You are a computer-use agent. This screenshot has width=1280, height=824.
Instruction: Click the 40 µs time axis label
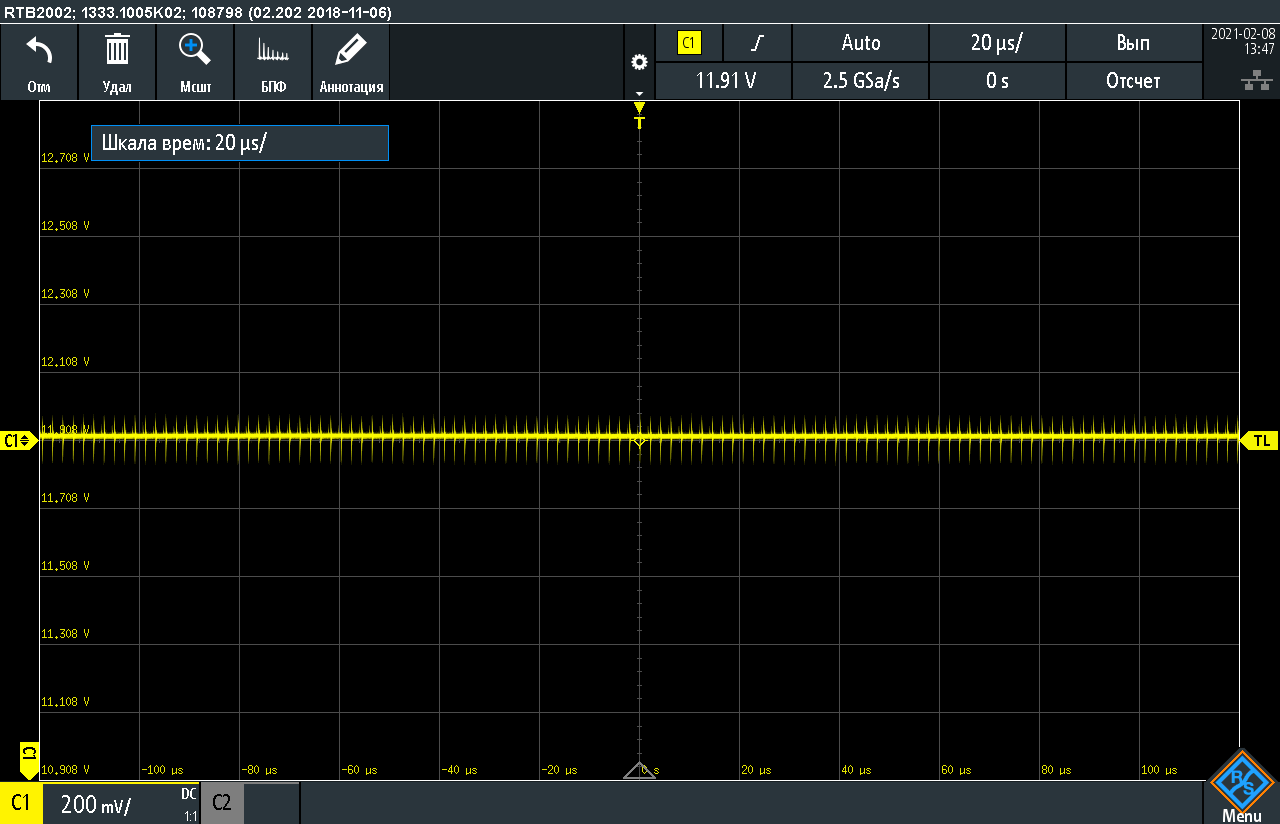(x=855, y=770)
